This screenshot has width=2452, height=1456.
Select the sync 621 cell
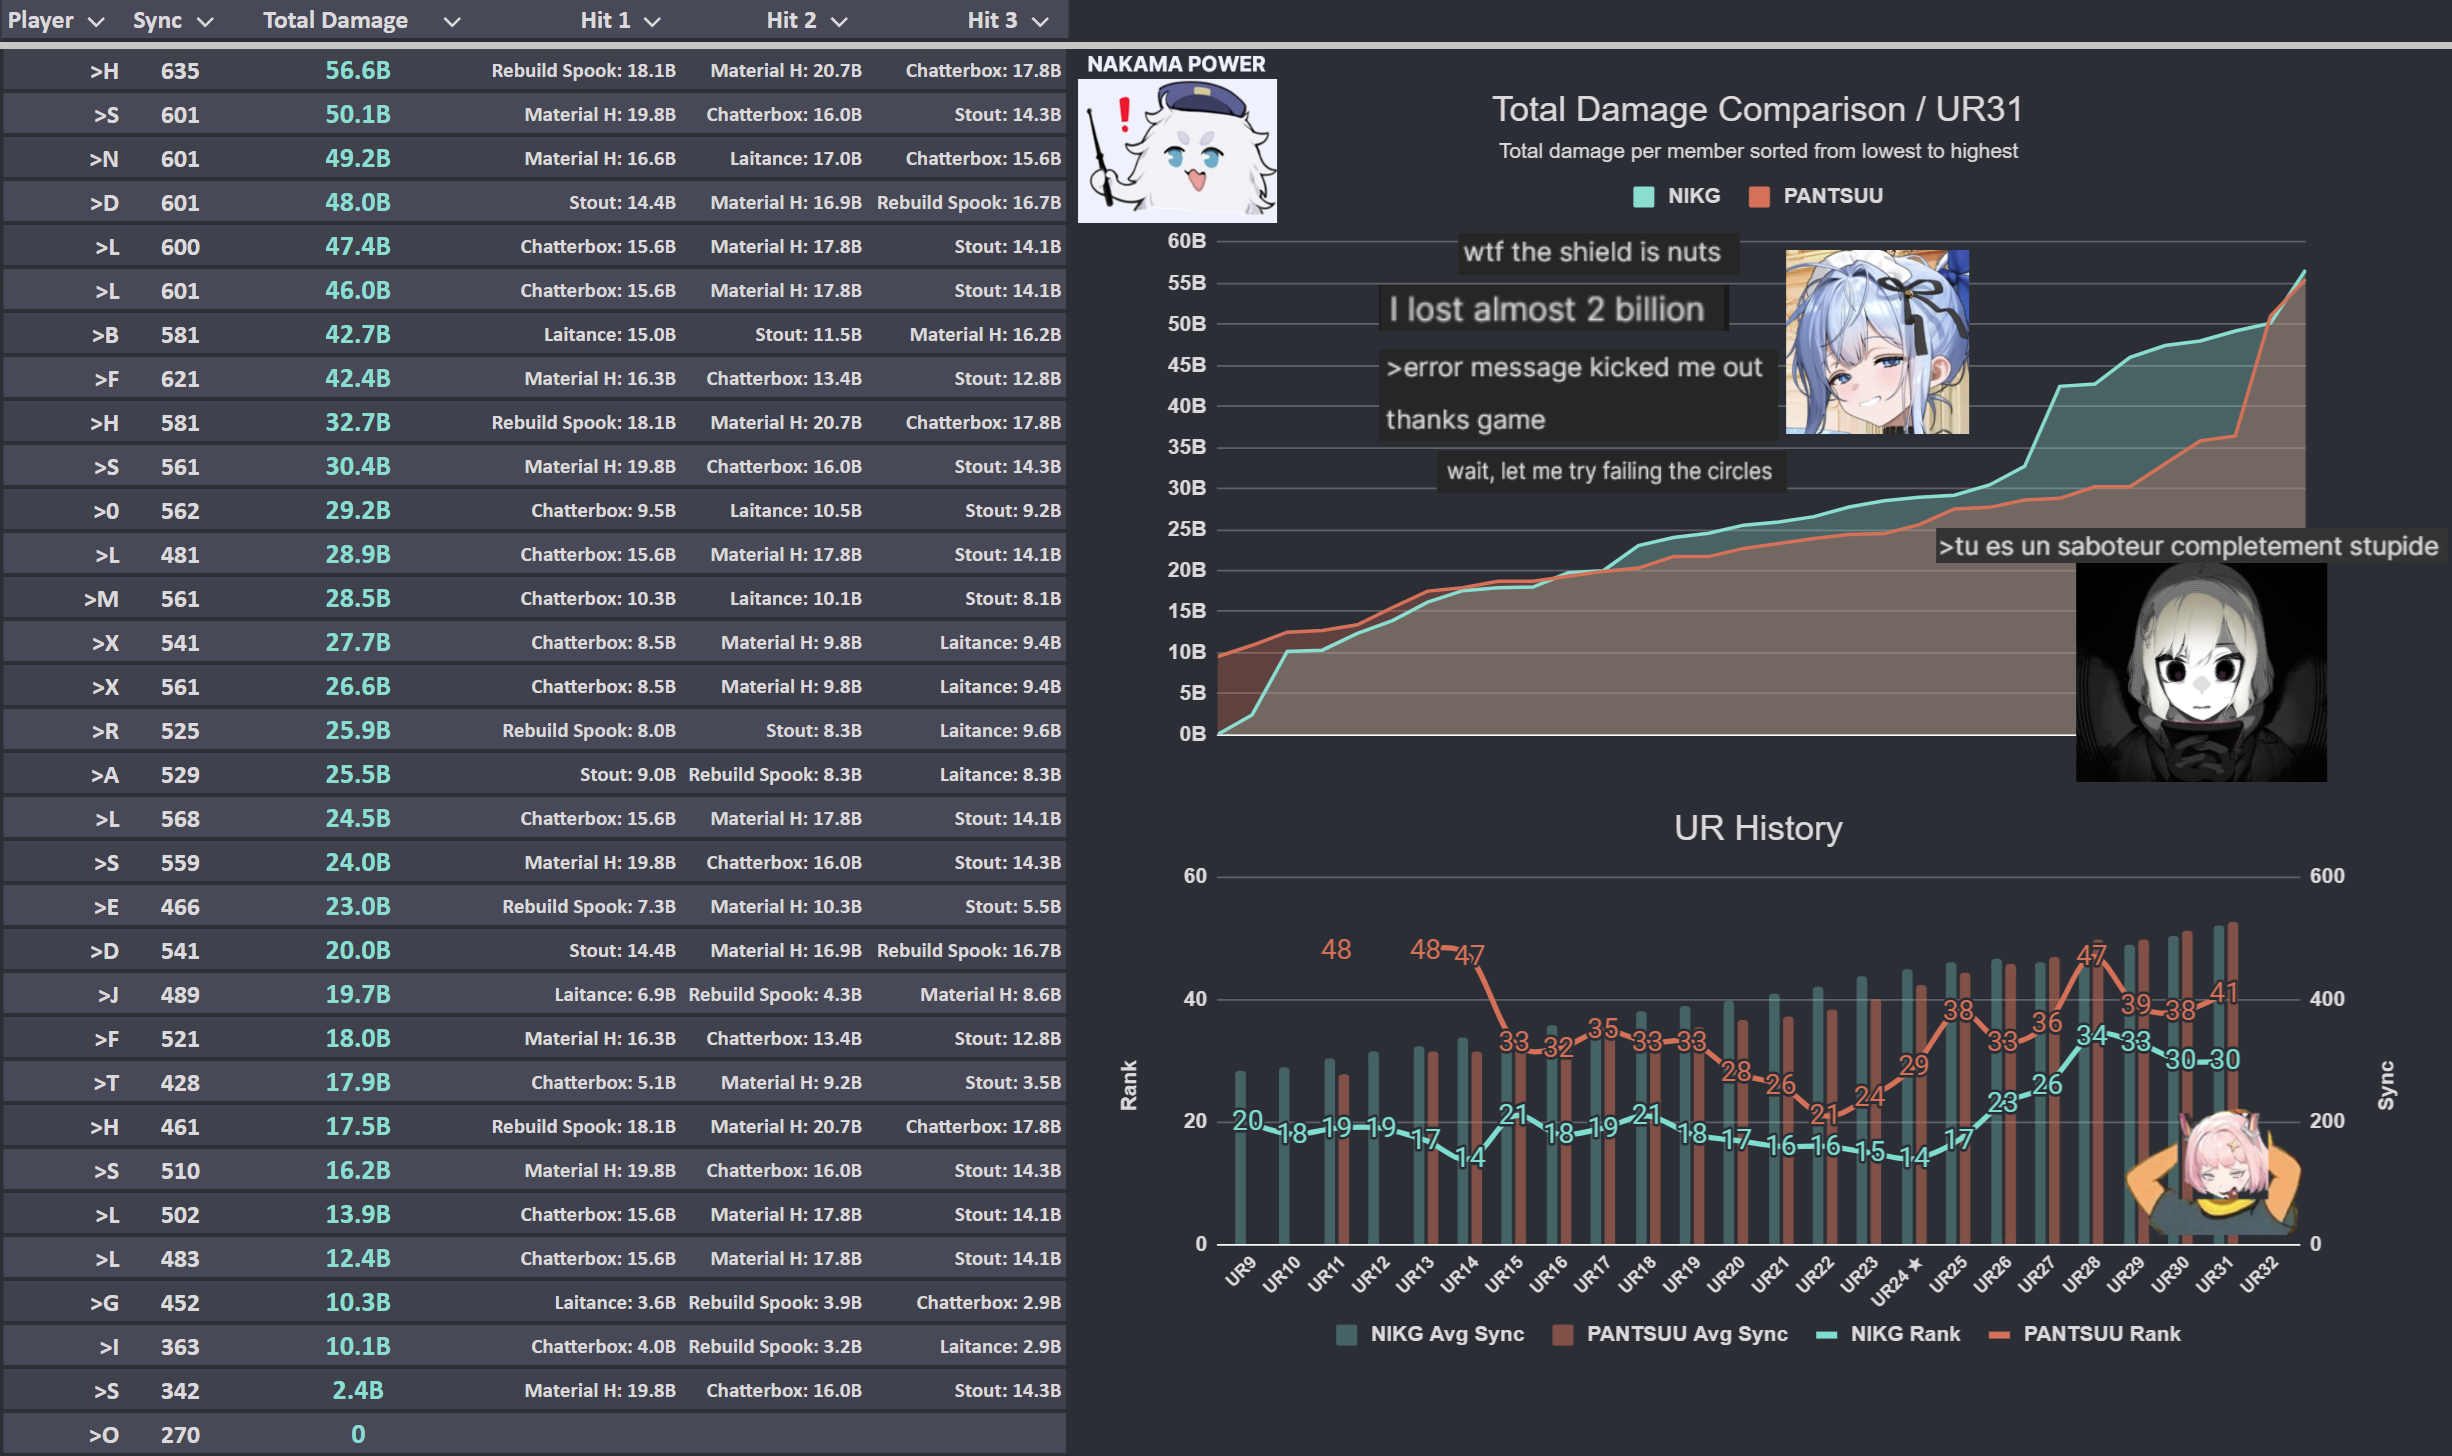[180, 379]
